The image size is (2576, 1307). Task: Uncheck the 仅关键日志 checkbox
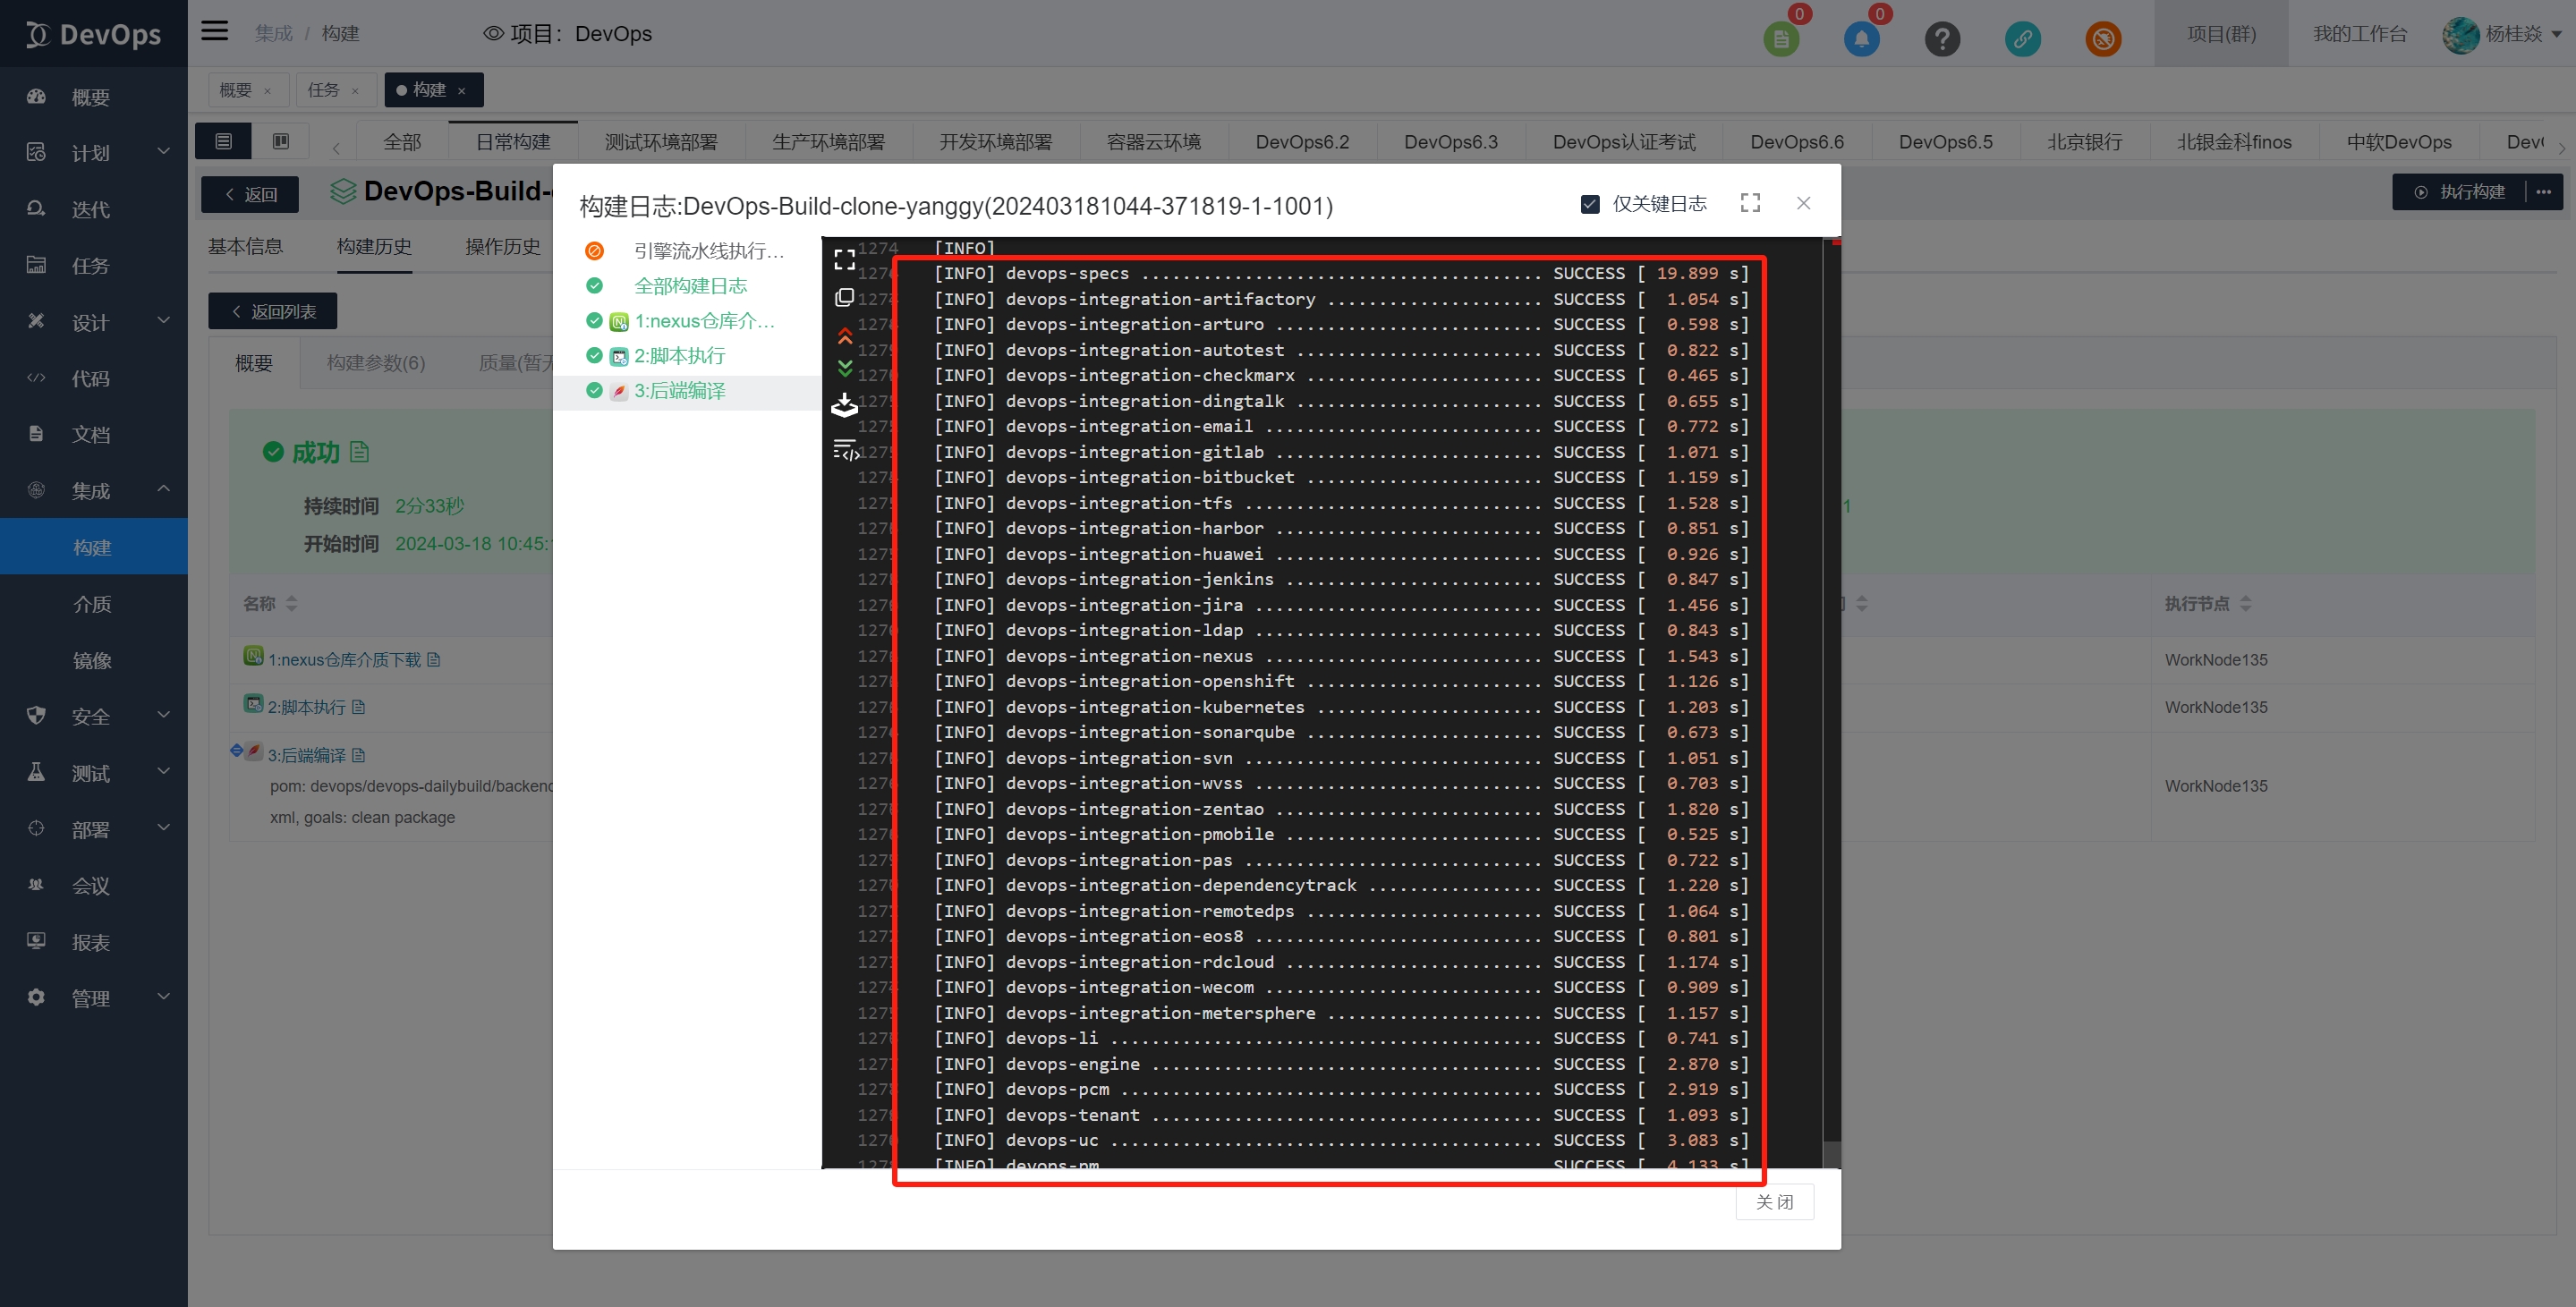(1590, 204)
